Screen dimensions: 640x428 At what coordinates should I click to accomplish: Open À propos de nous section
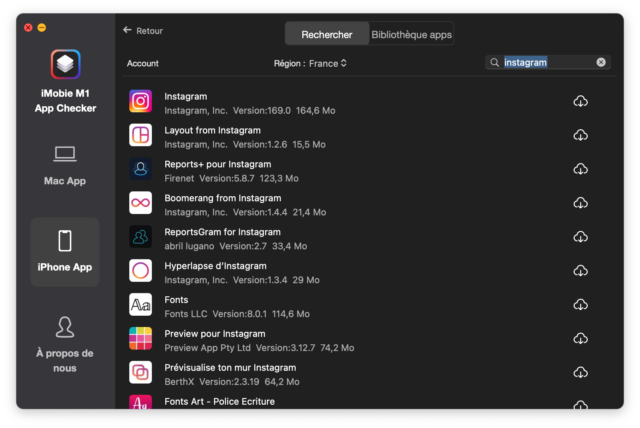pyautogui.click(x=65, y=345)
